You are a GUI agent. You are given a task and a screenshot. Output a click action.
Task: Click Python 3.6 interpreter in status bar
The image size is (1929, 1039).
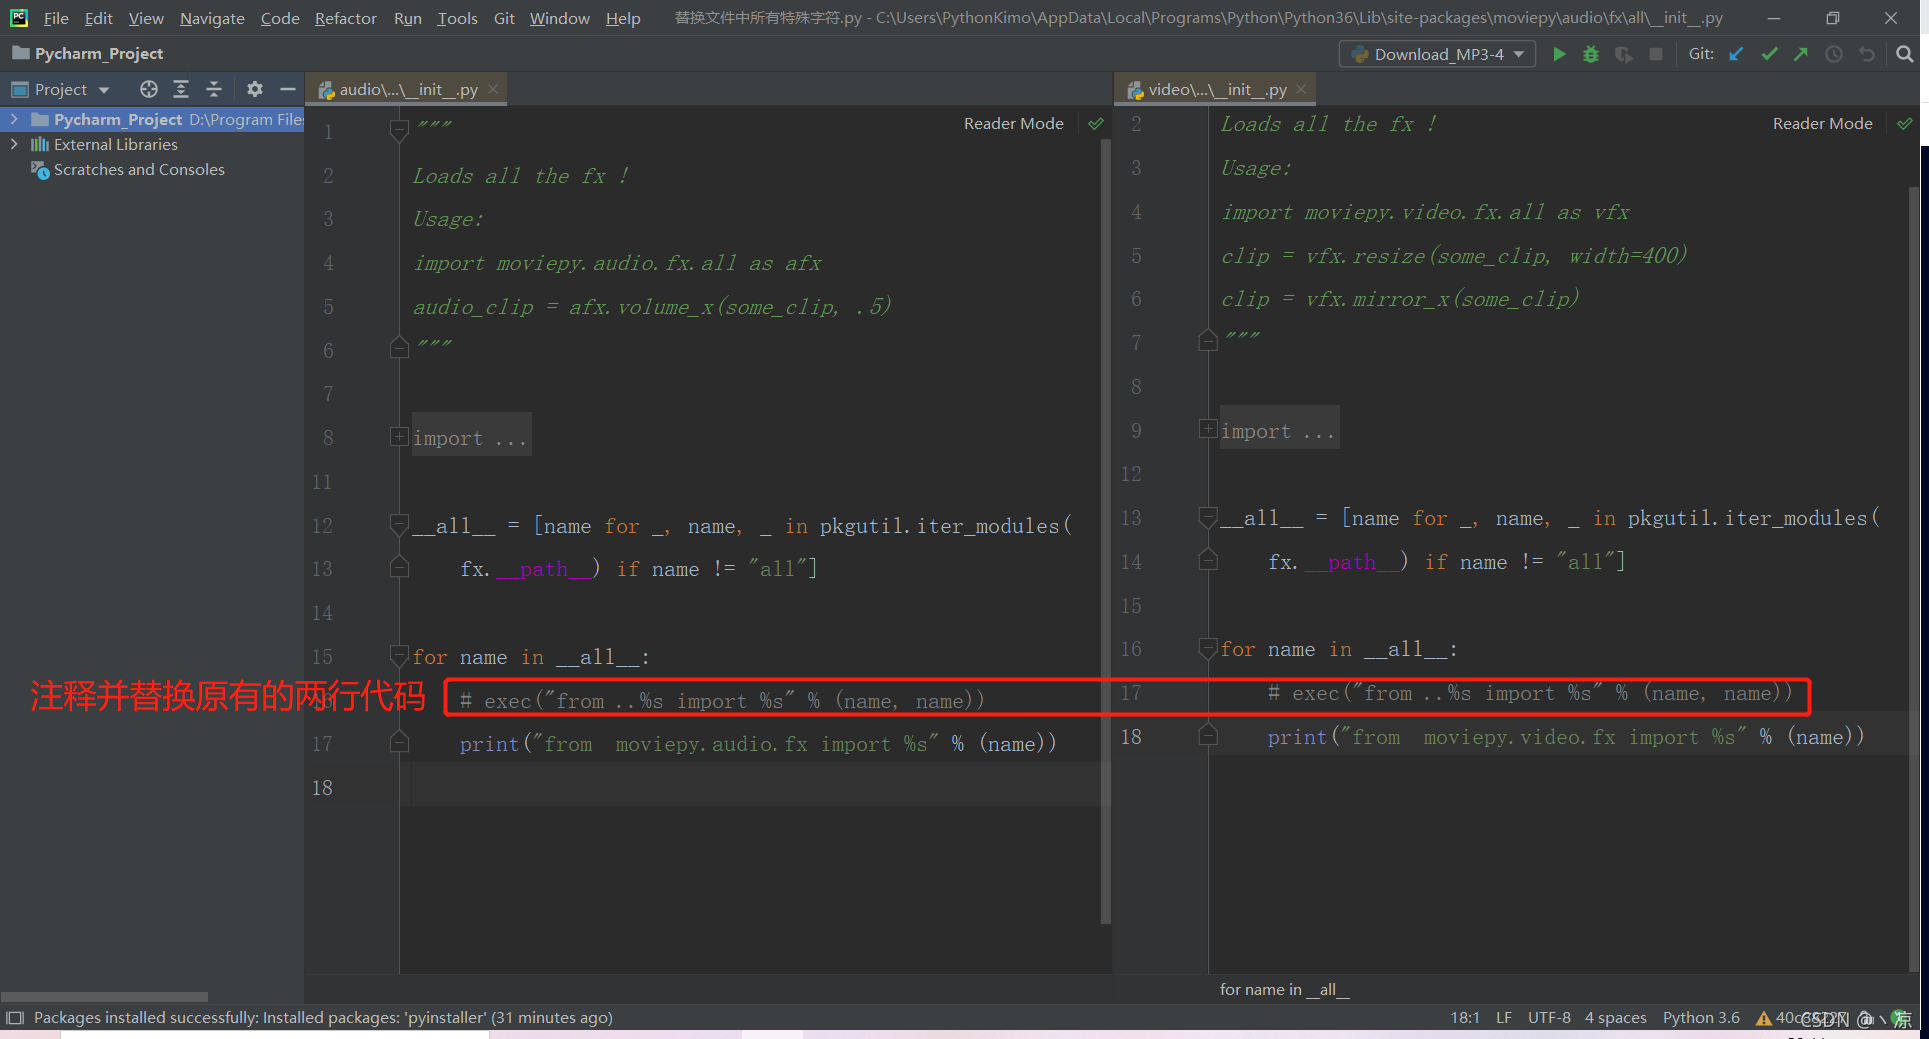(1701, 1018)
